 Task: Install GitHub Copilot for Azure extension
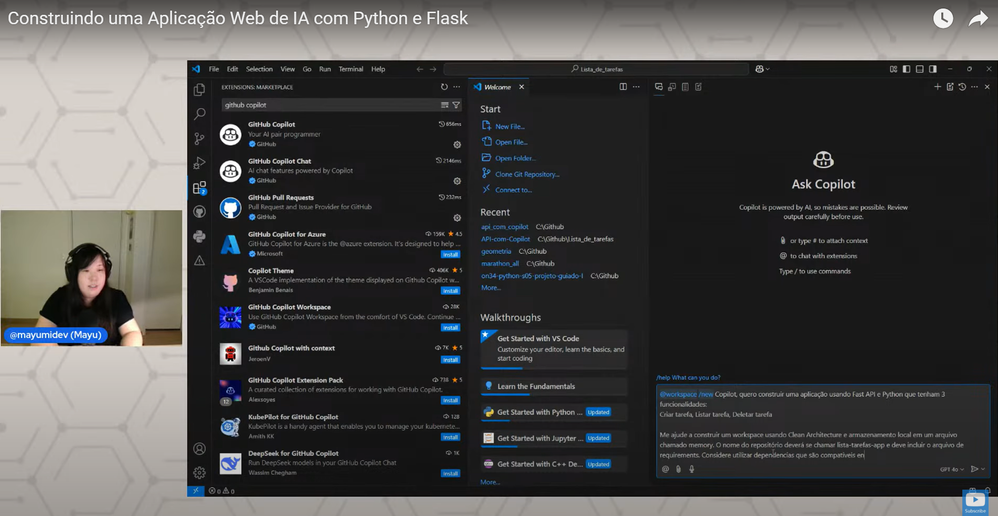pyautogui.click(x=451, y=254)
